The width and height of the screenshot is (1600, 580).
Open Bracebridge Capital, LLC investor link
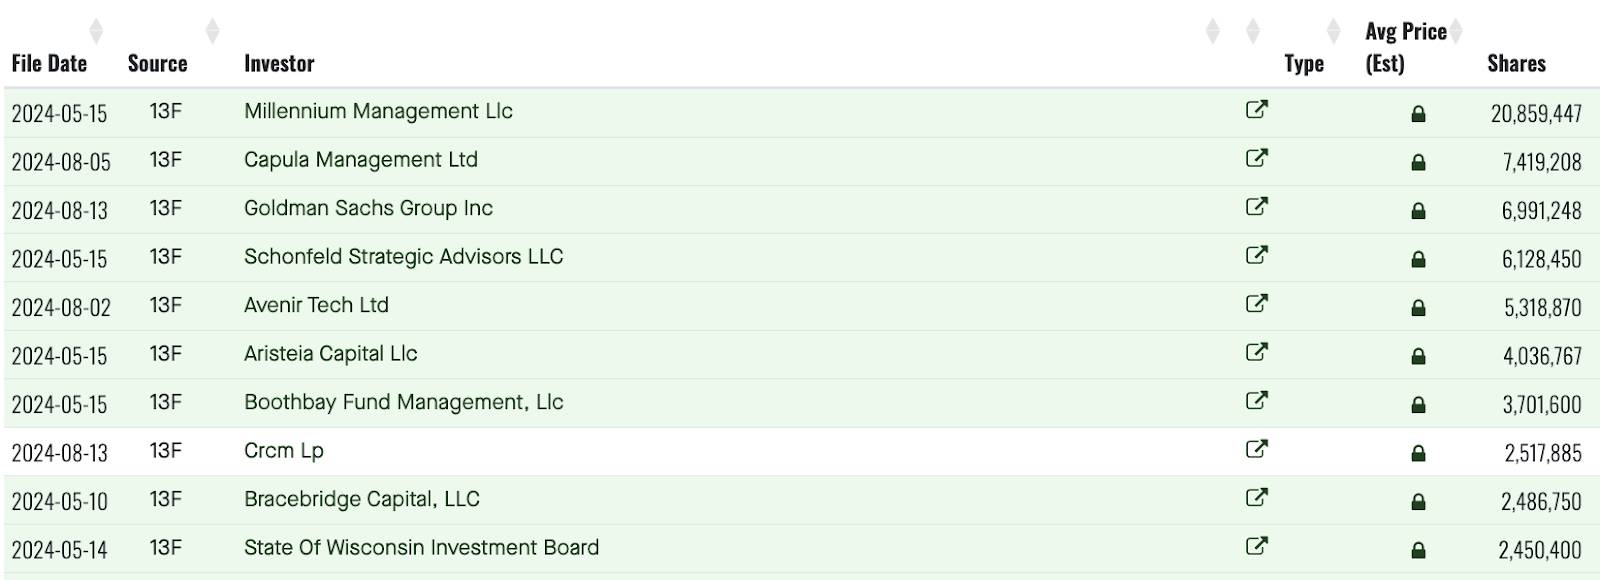tap(362, 499)
